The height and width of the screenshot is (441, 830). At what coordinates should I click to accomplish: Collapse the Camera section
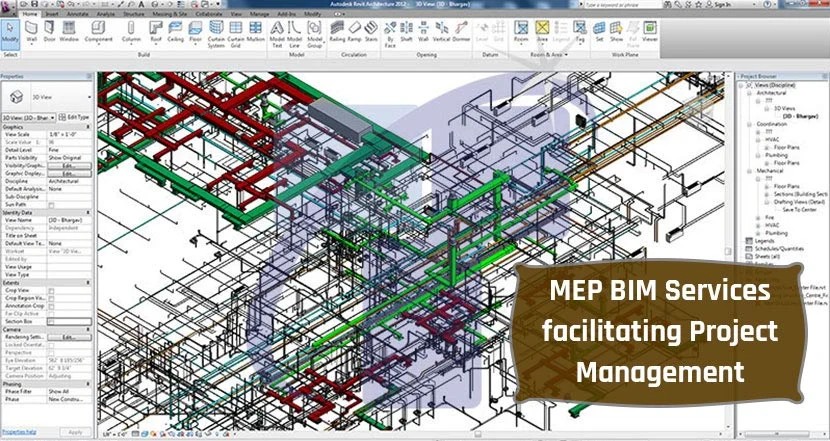(88, 330)
